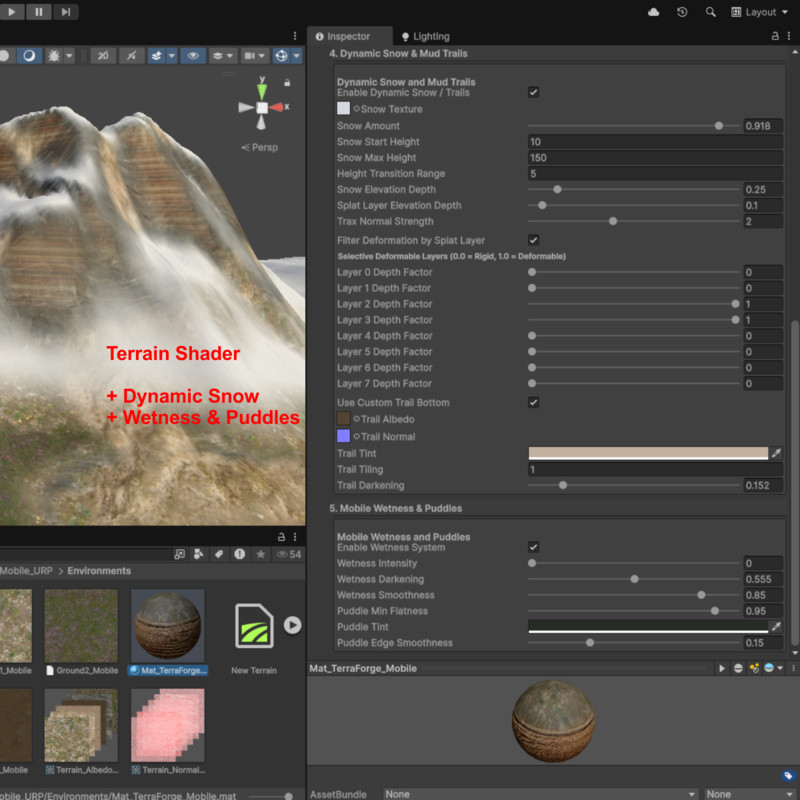The width and height of the screenshot is (800, 800).
Task: Toggle scene effects layers icon
Action: coord(156,56)
